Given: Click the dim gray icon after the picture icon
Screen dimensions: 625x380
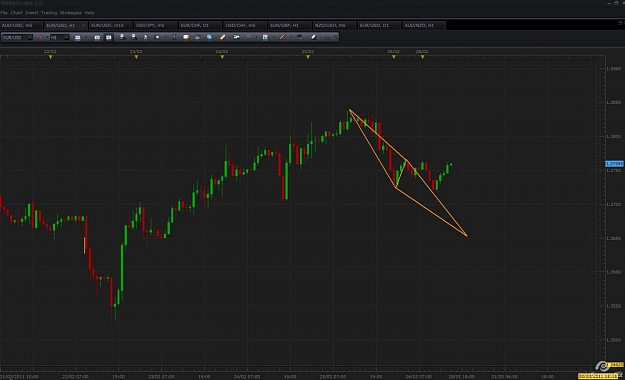Looking at the screenshot, I should coord(248,37).
